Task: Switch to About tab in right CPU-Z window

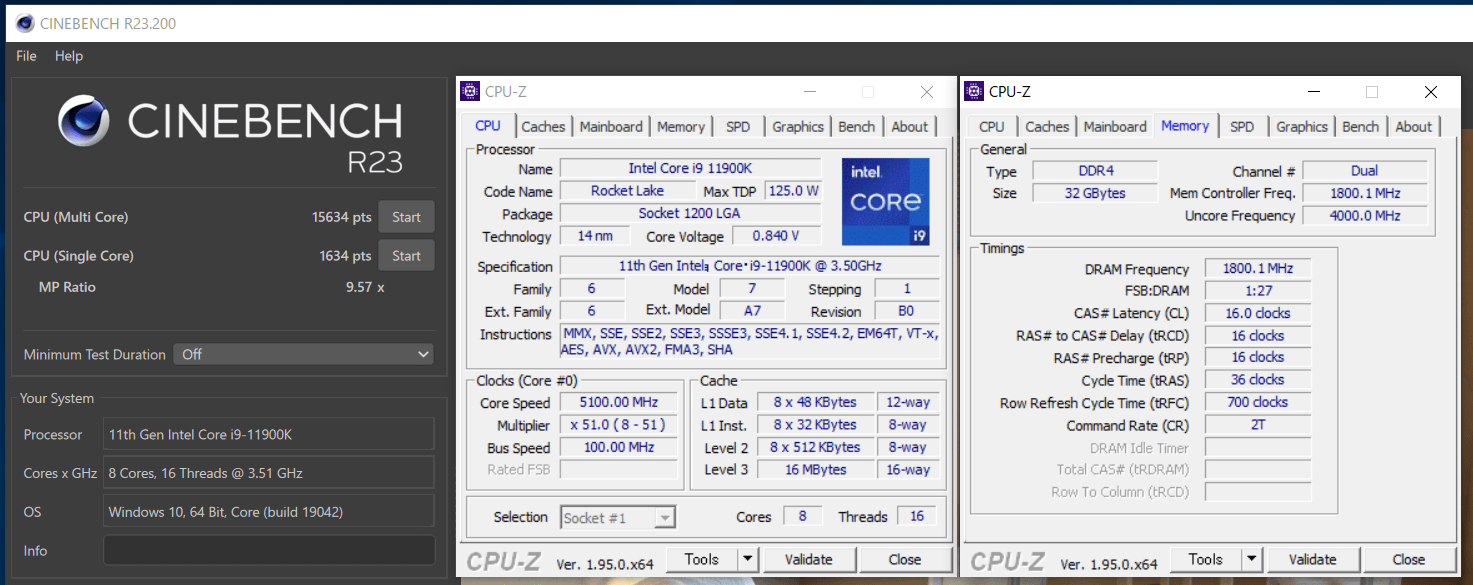Action: click(x=1413, y=127)
